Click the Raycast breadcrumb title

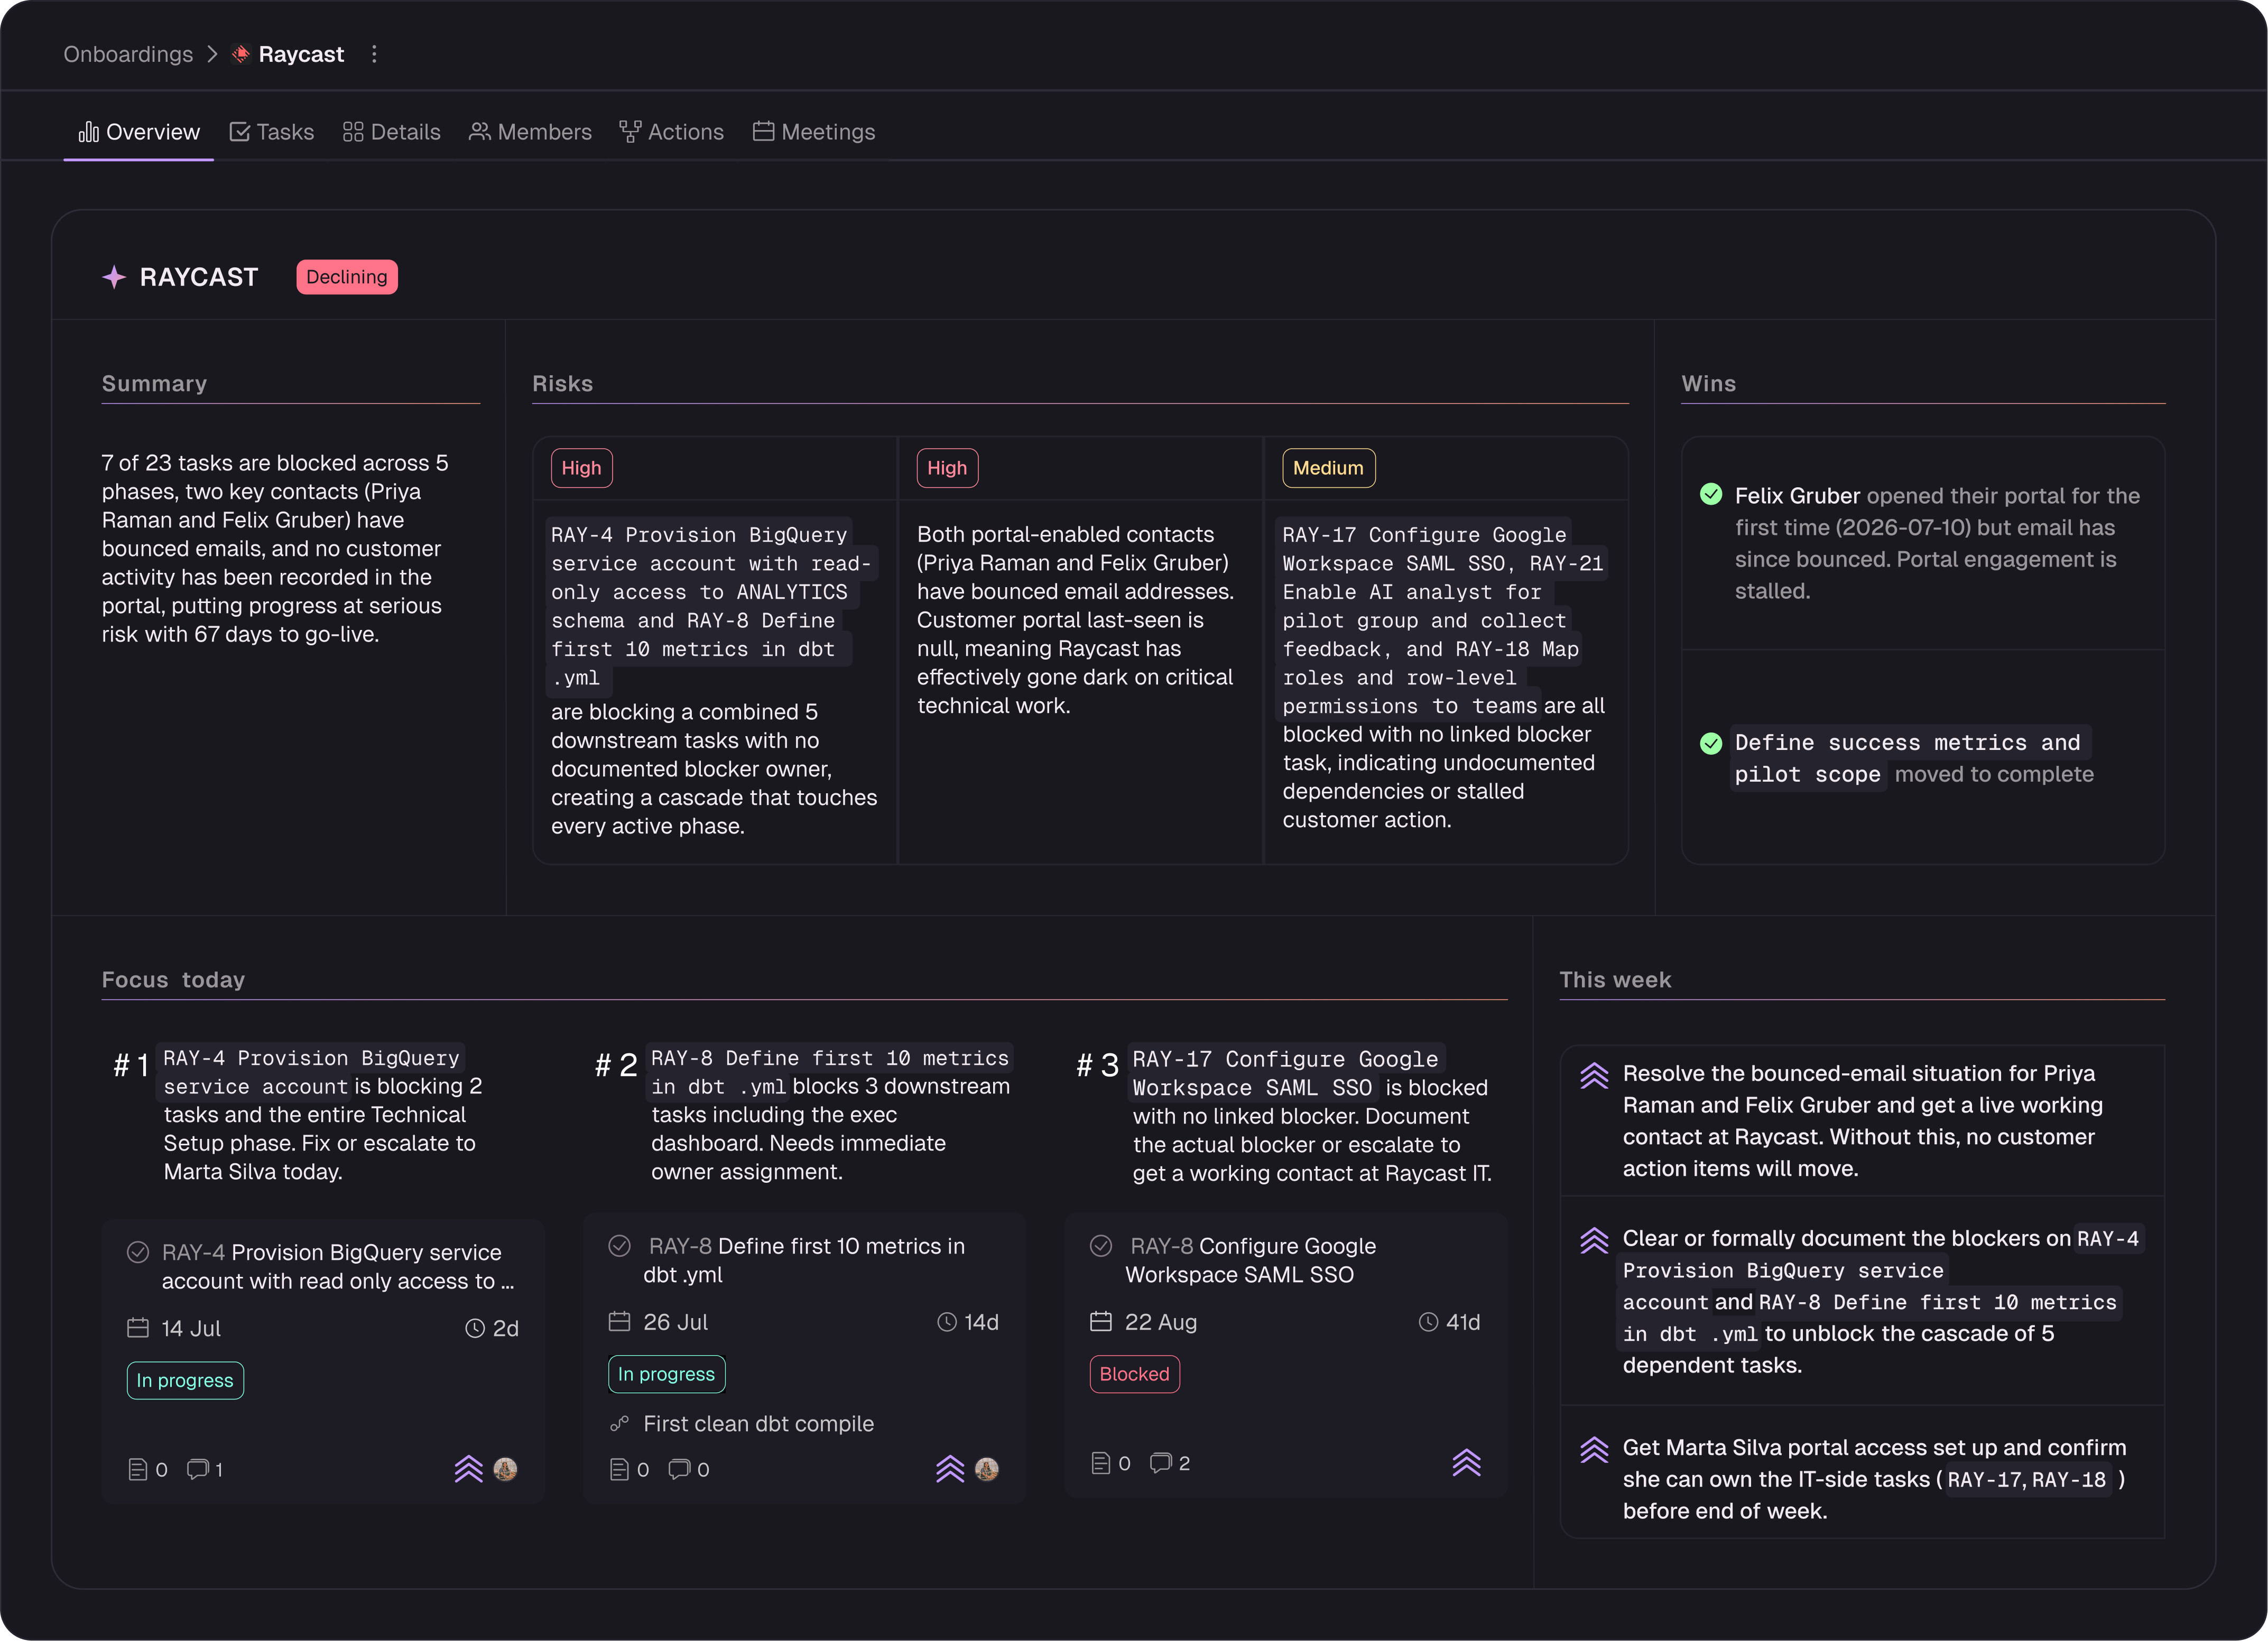point(301,54)
